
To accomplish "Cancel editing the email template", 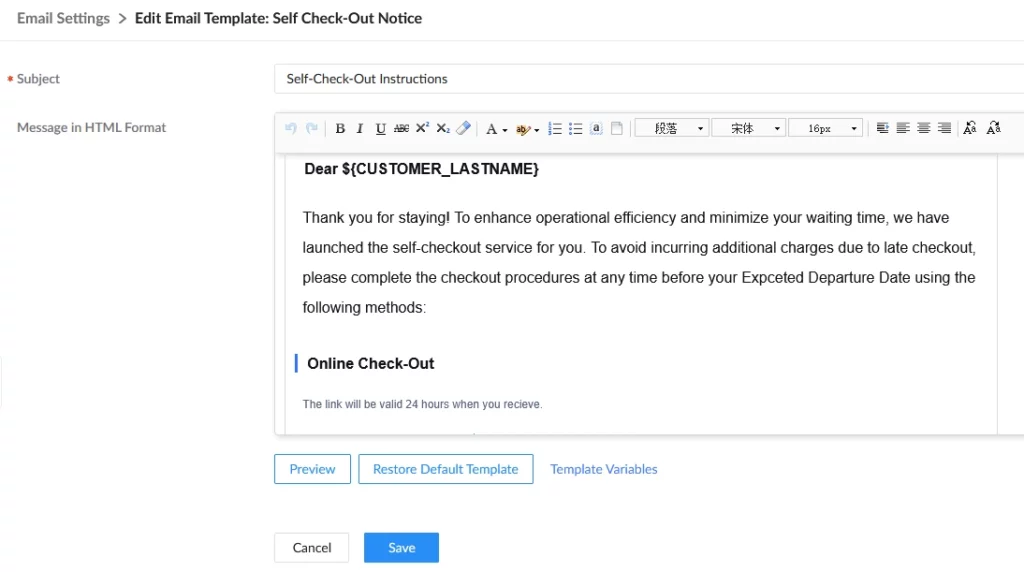I will click(312, 547).
